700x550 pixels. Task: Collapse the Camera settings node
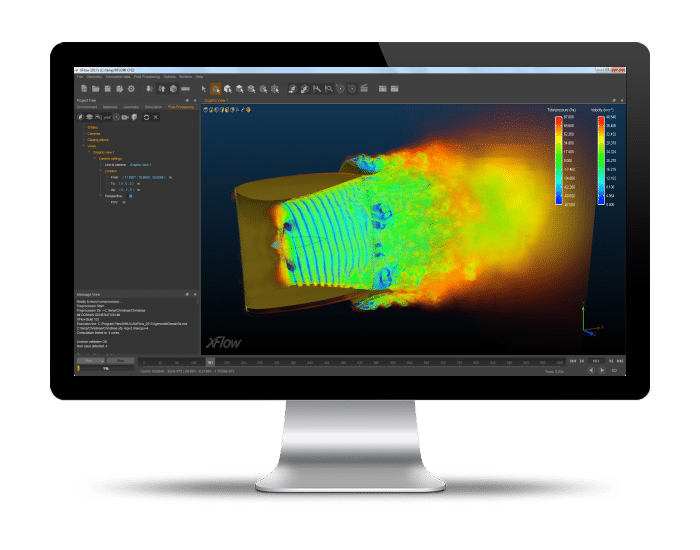[95, 158]
